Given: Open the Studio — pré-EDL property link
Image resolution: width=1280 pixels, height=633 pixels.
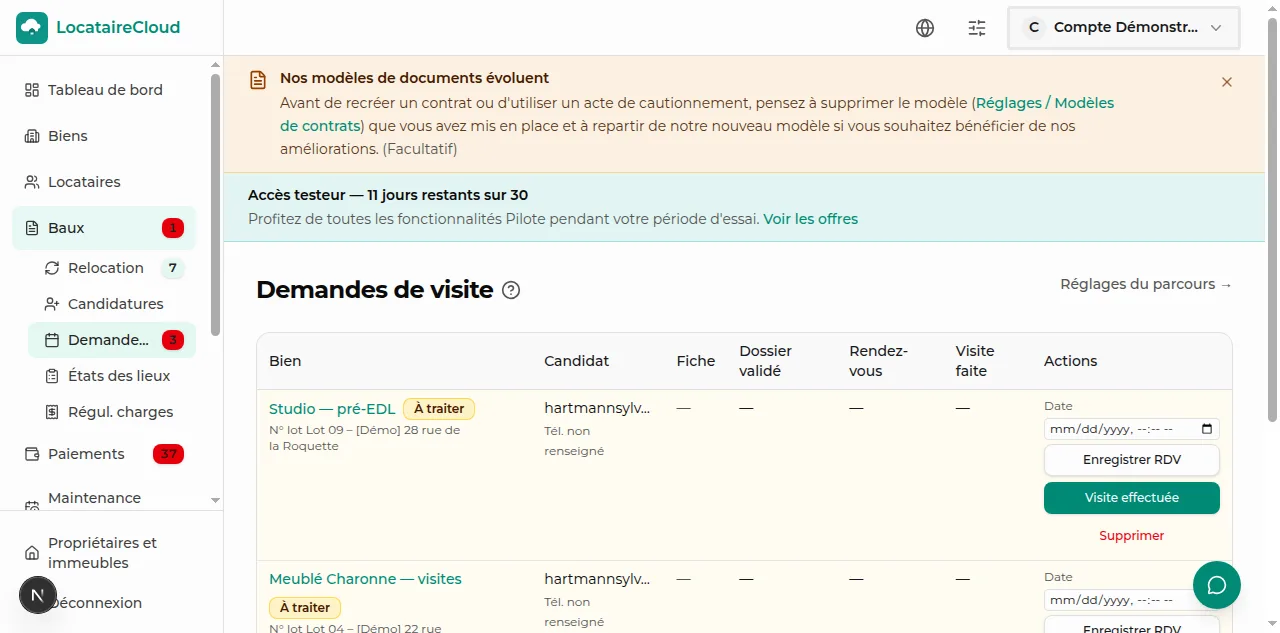Looking at the screenshot, I should point(332,409).
